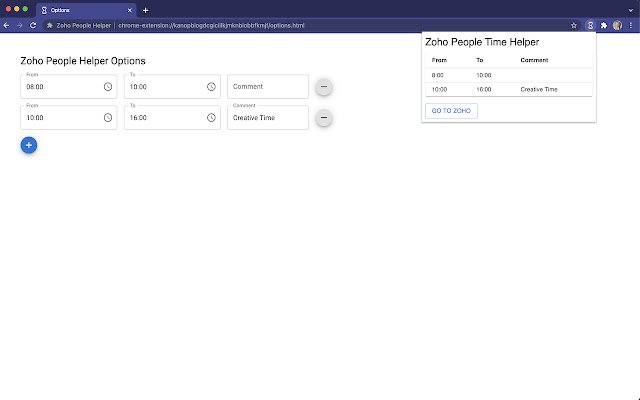Open clock picker for 10:00 To field
This screenshot has height=400, width=640.
click(211, 87)
